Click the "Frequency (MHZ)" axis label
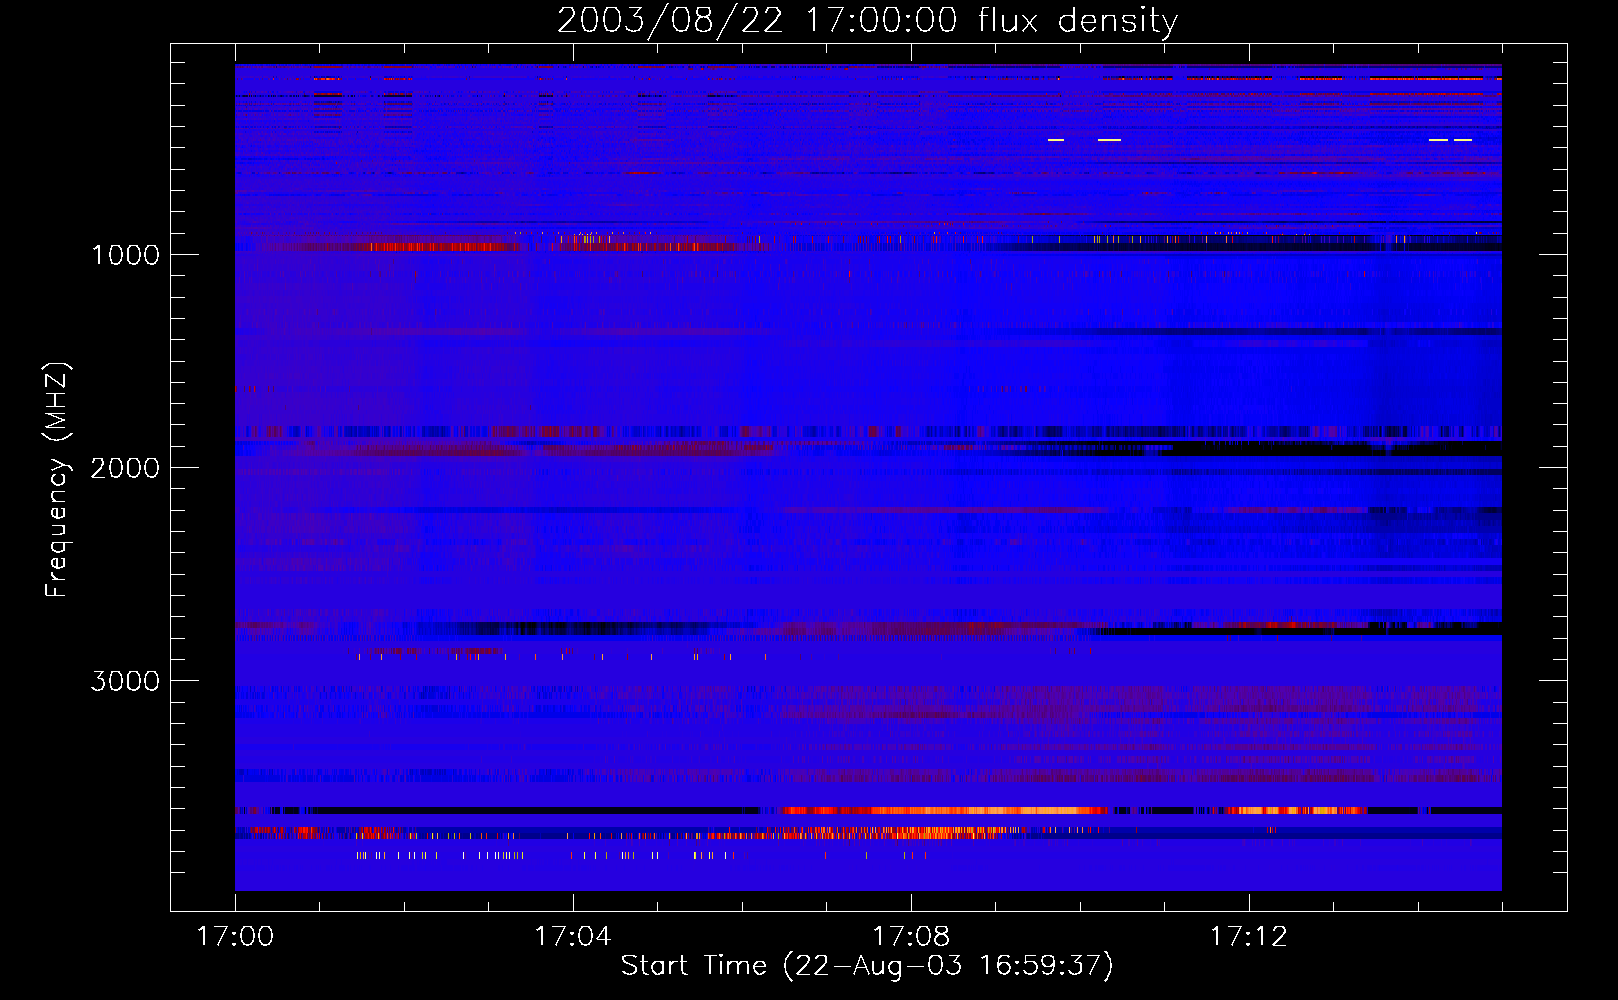The height and width of the screenshot is (1000, 1618). [57, 480]
